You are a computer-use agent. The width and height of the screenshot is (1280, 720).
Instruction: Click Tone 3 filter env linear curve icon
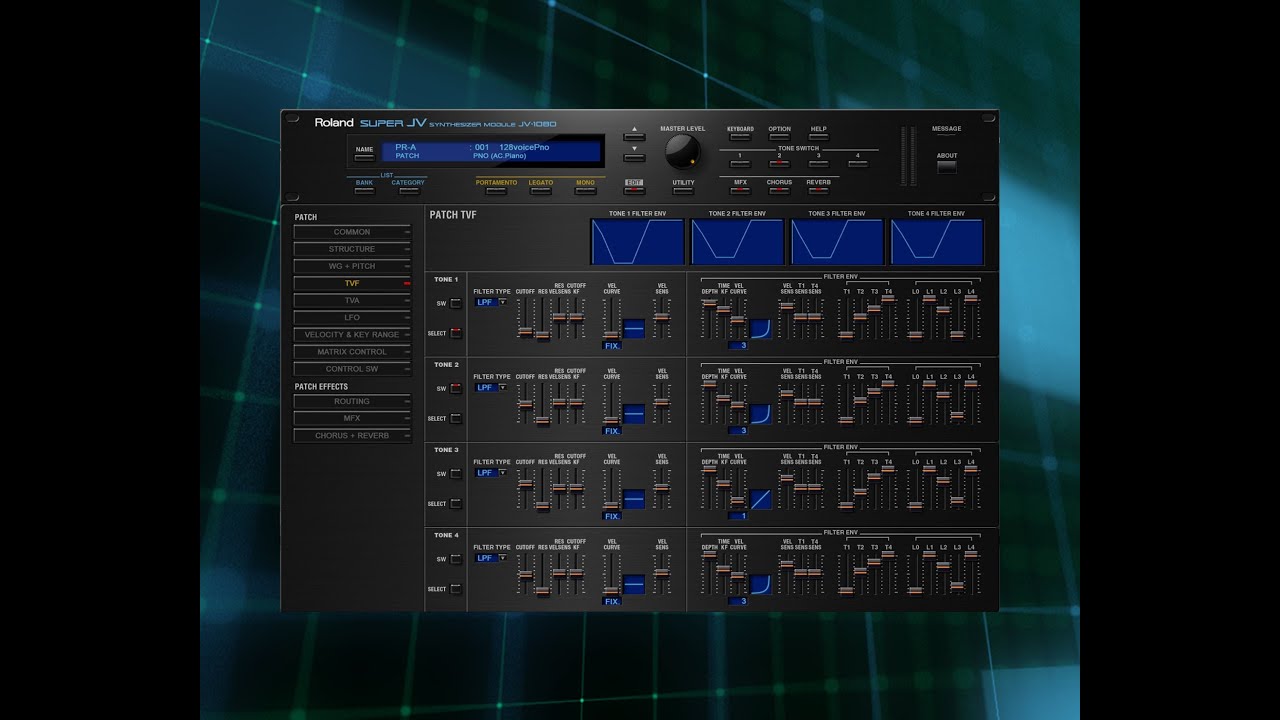tap(761, 500)
